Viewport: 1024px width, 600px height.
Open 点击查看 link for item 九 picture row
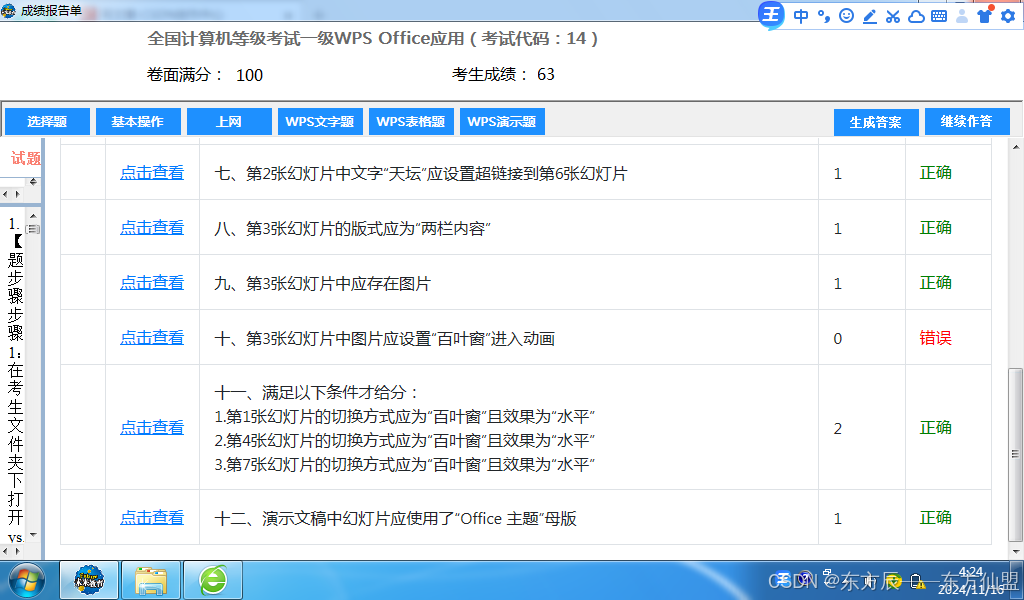tap(152, 283)
